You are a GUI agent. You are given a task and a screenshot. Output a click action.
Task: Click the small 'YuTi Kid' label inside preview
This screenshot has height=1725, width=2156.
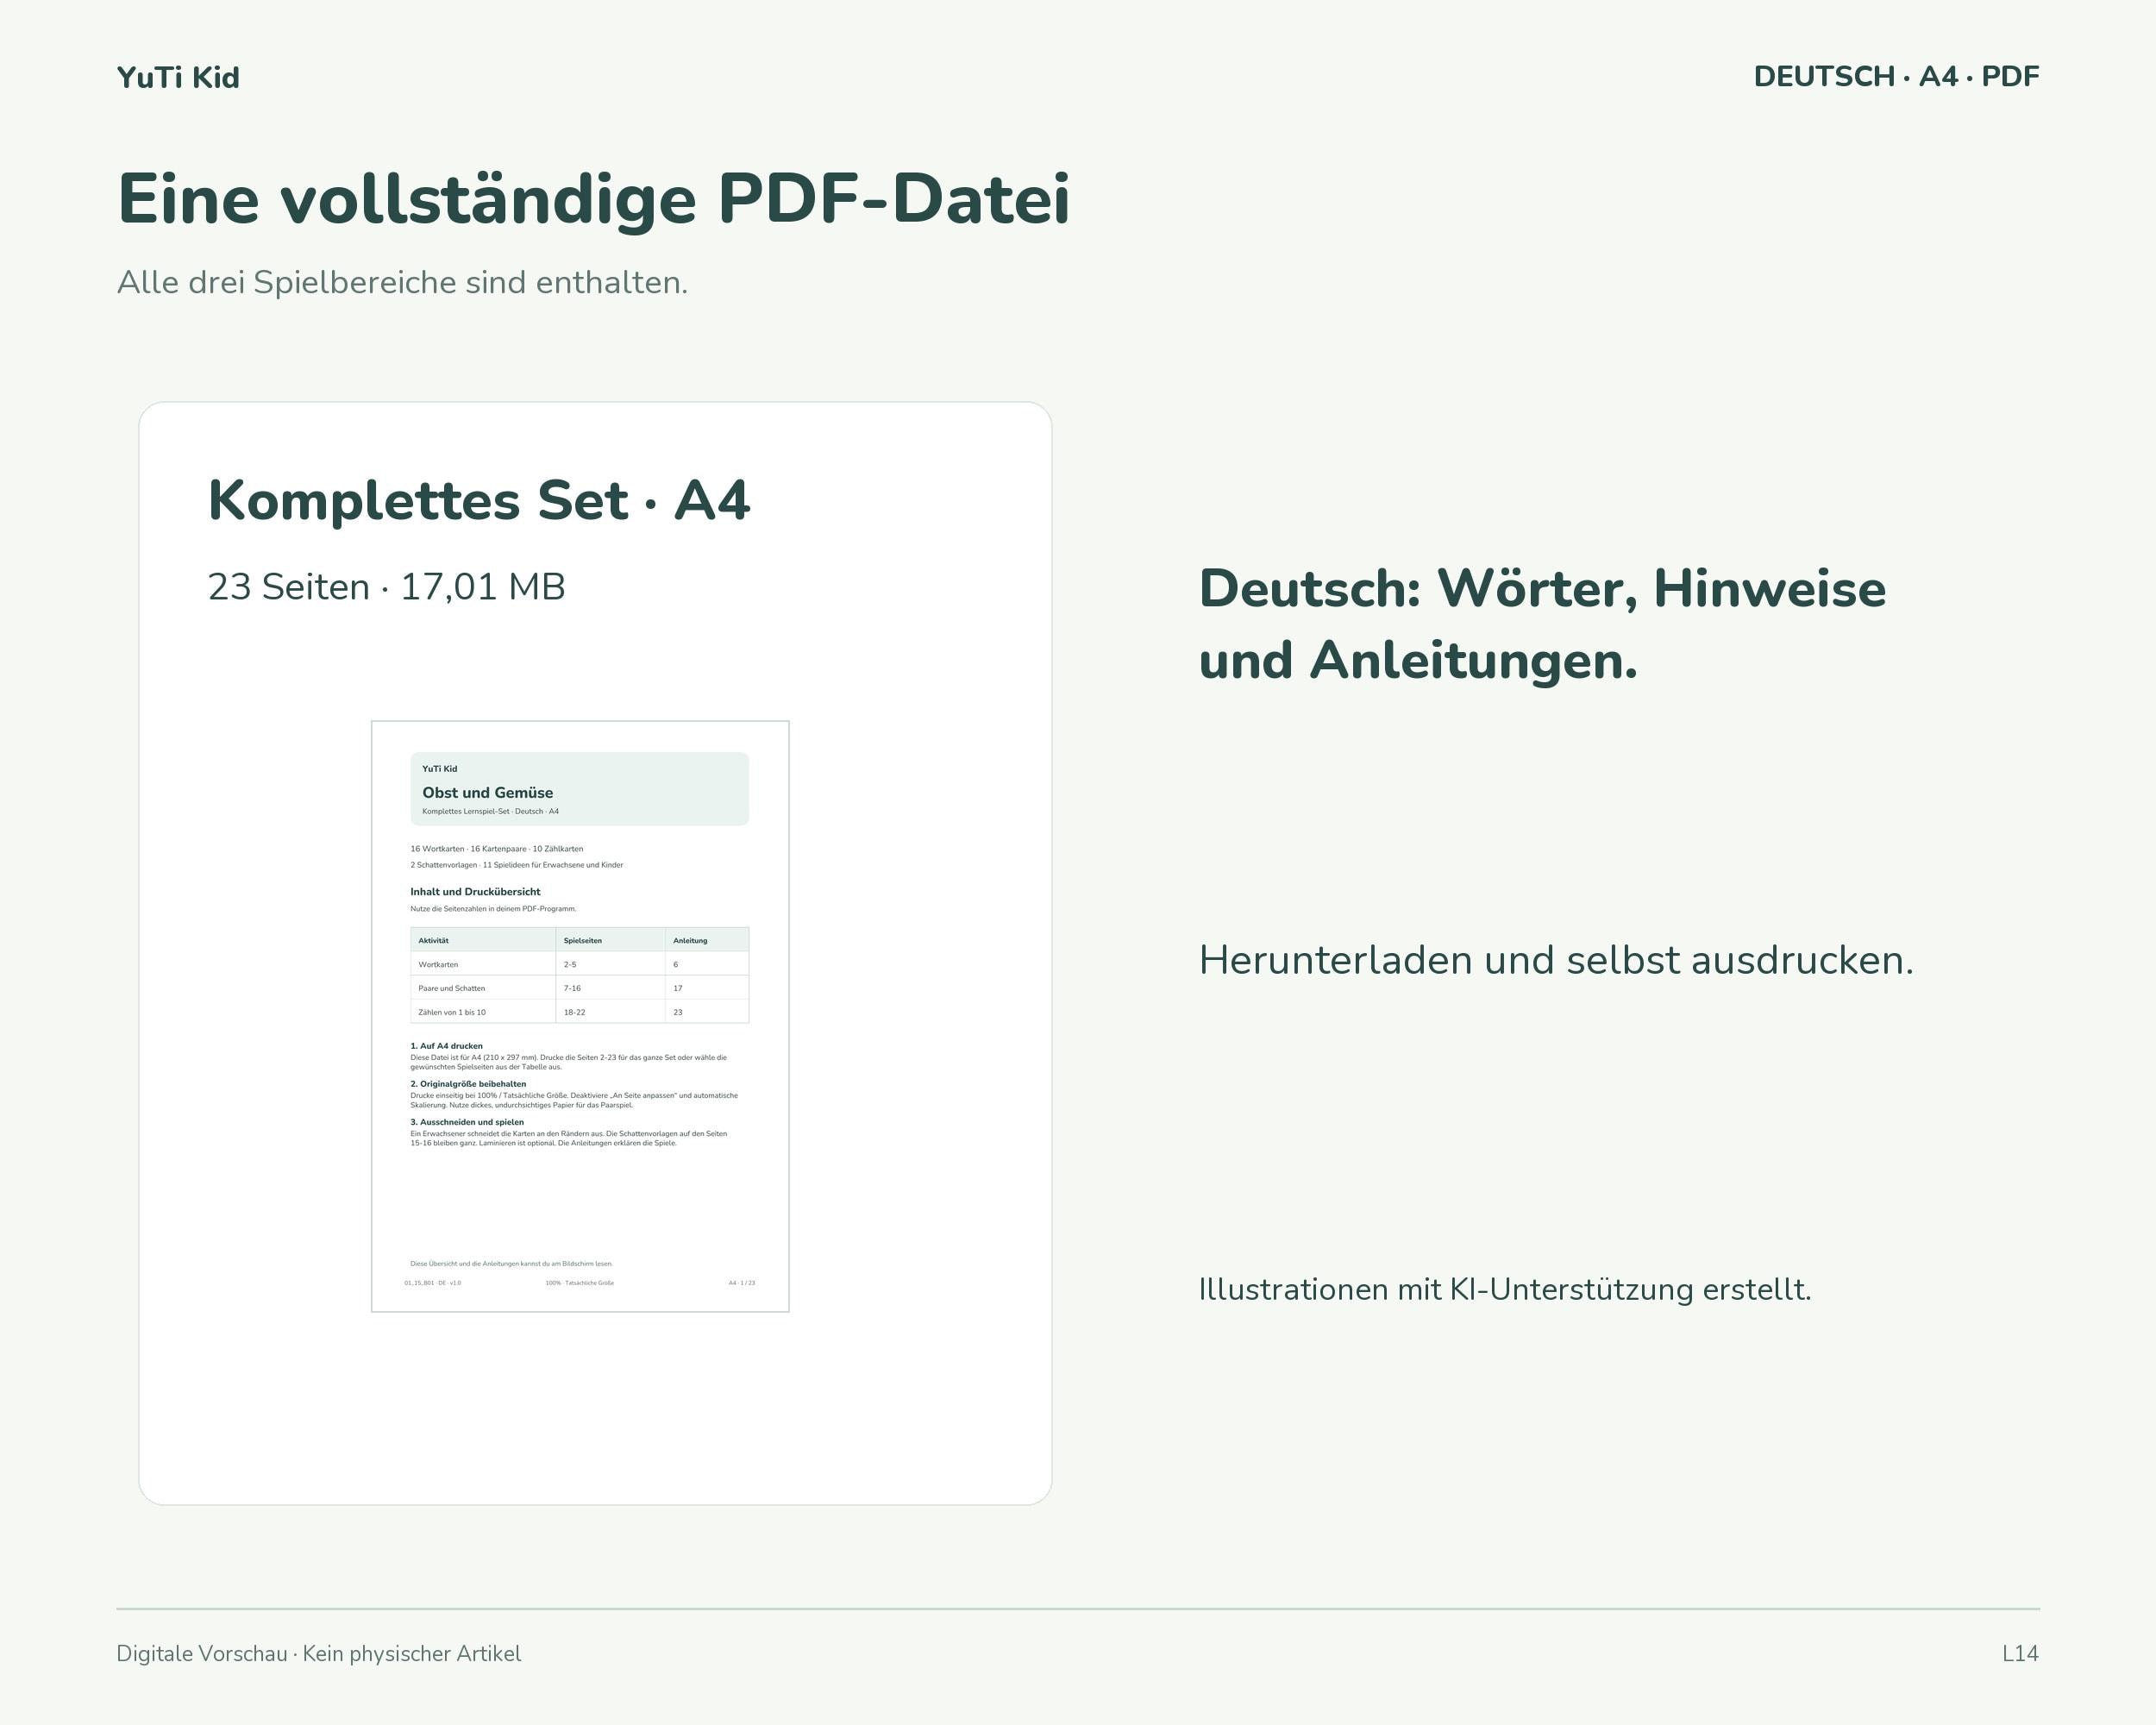click(439, 768)
